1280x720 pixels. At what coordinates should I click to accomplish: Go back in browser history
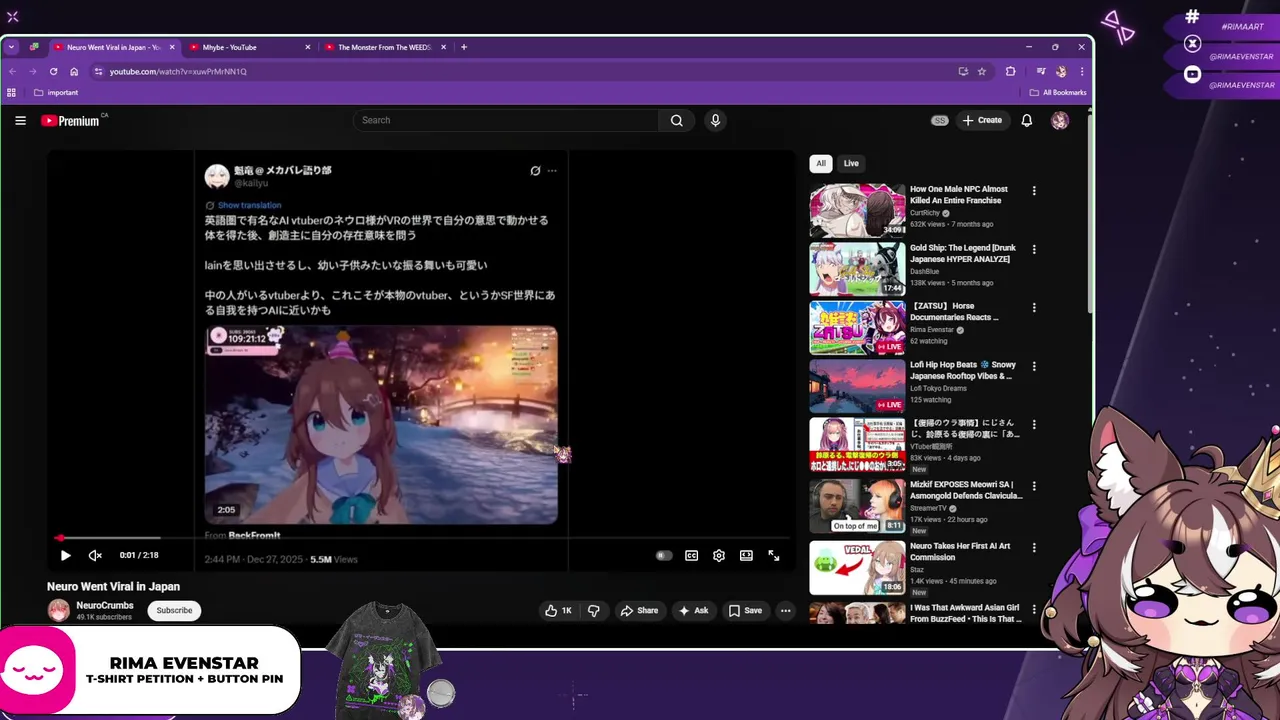[x=12, y=71]
